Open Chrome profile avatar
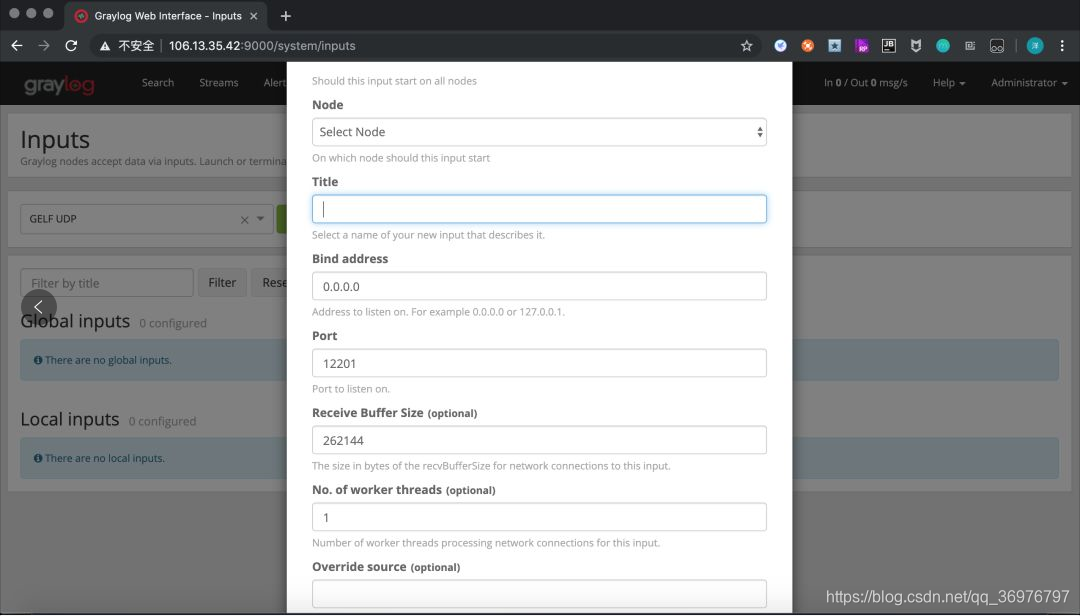 click(x=1035, y=46)
